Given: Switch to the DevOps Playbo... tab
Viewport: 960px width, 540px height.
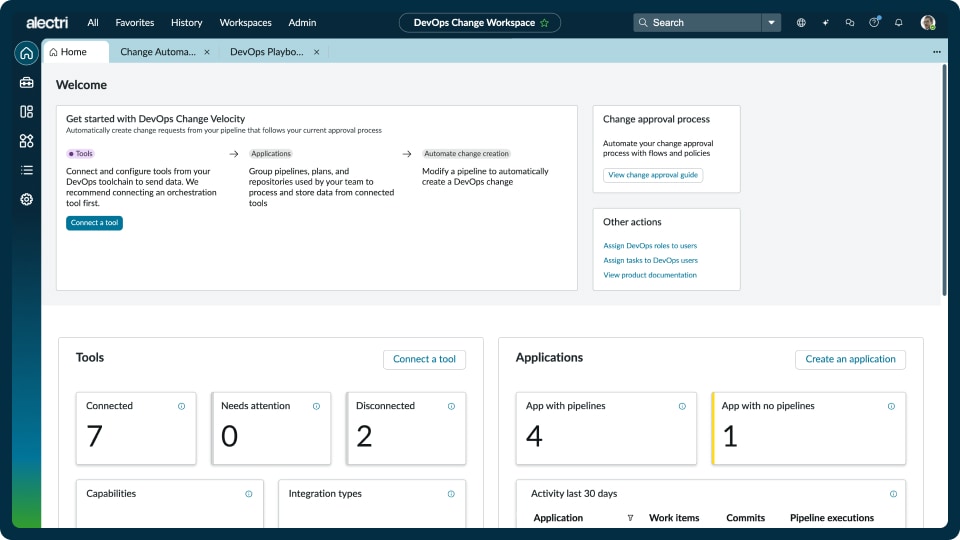Looking at the screenshot, I should click(267, 52).
